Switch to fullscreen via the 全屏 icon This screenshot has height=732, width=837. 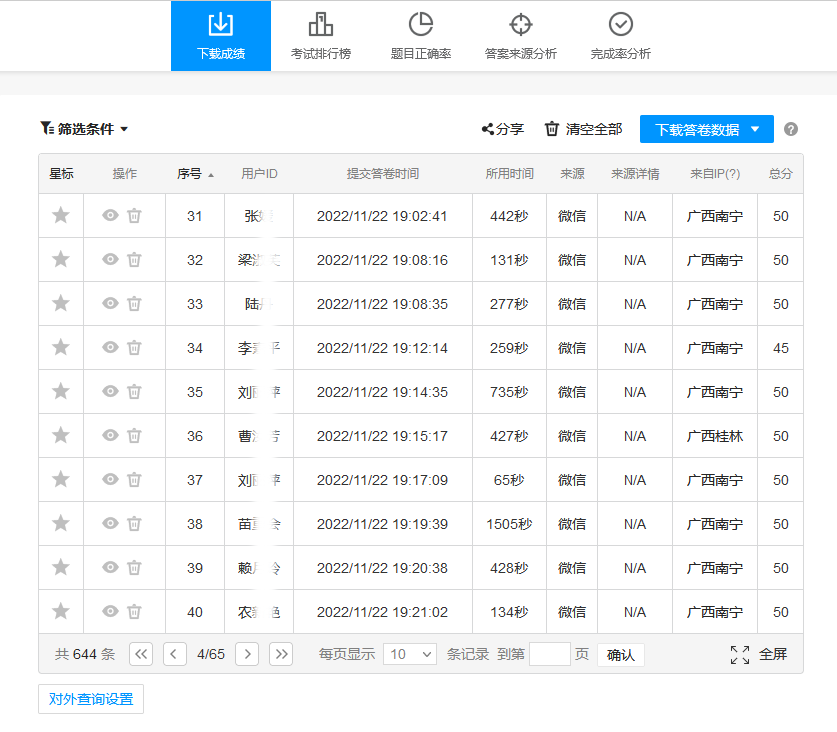tap(740, 654)
